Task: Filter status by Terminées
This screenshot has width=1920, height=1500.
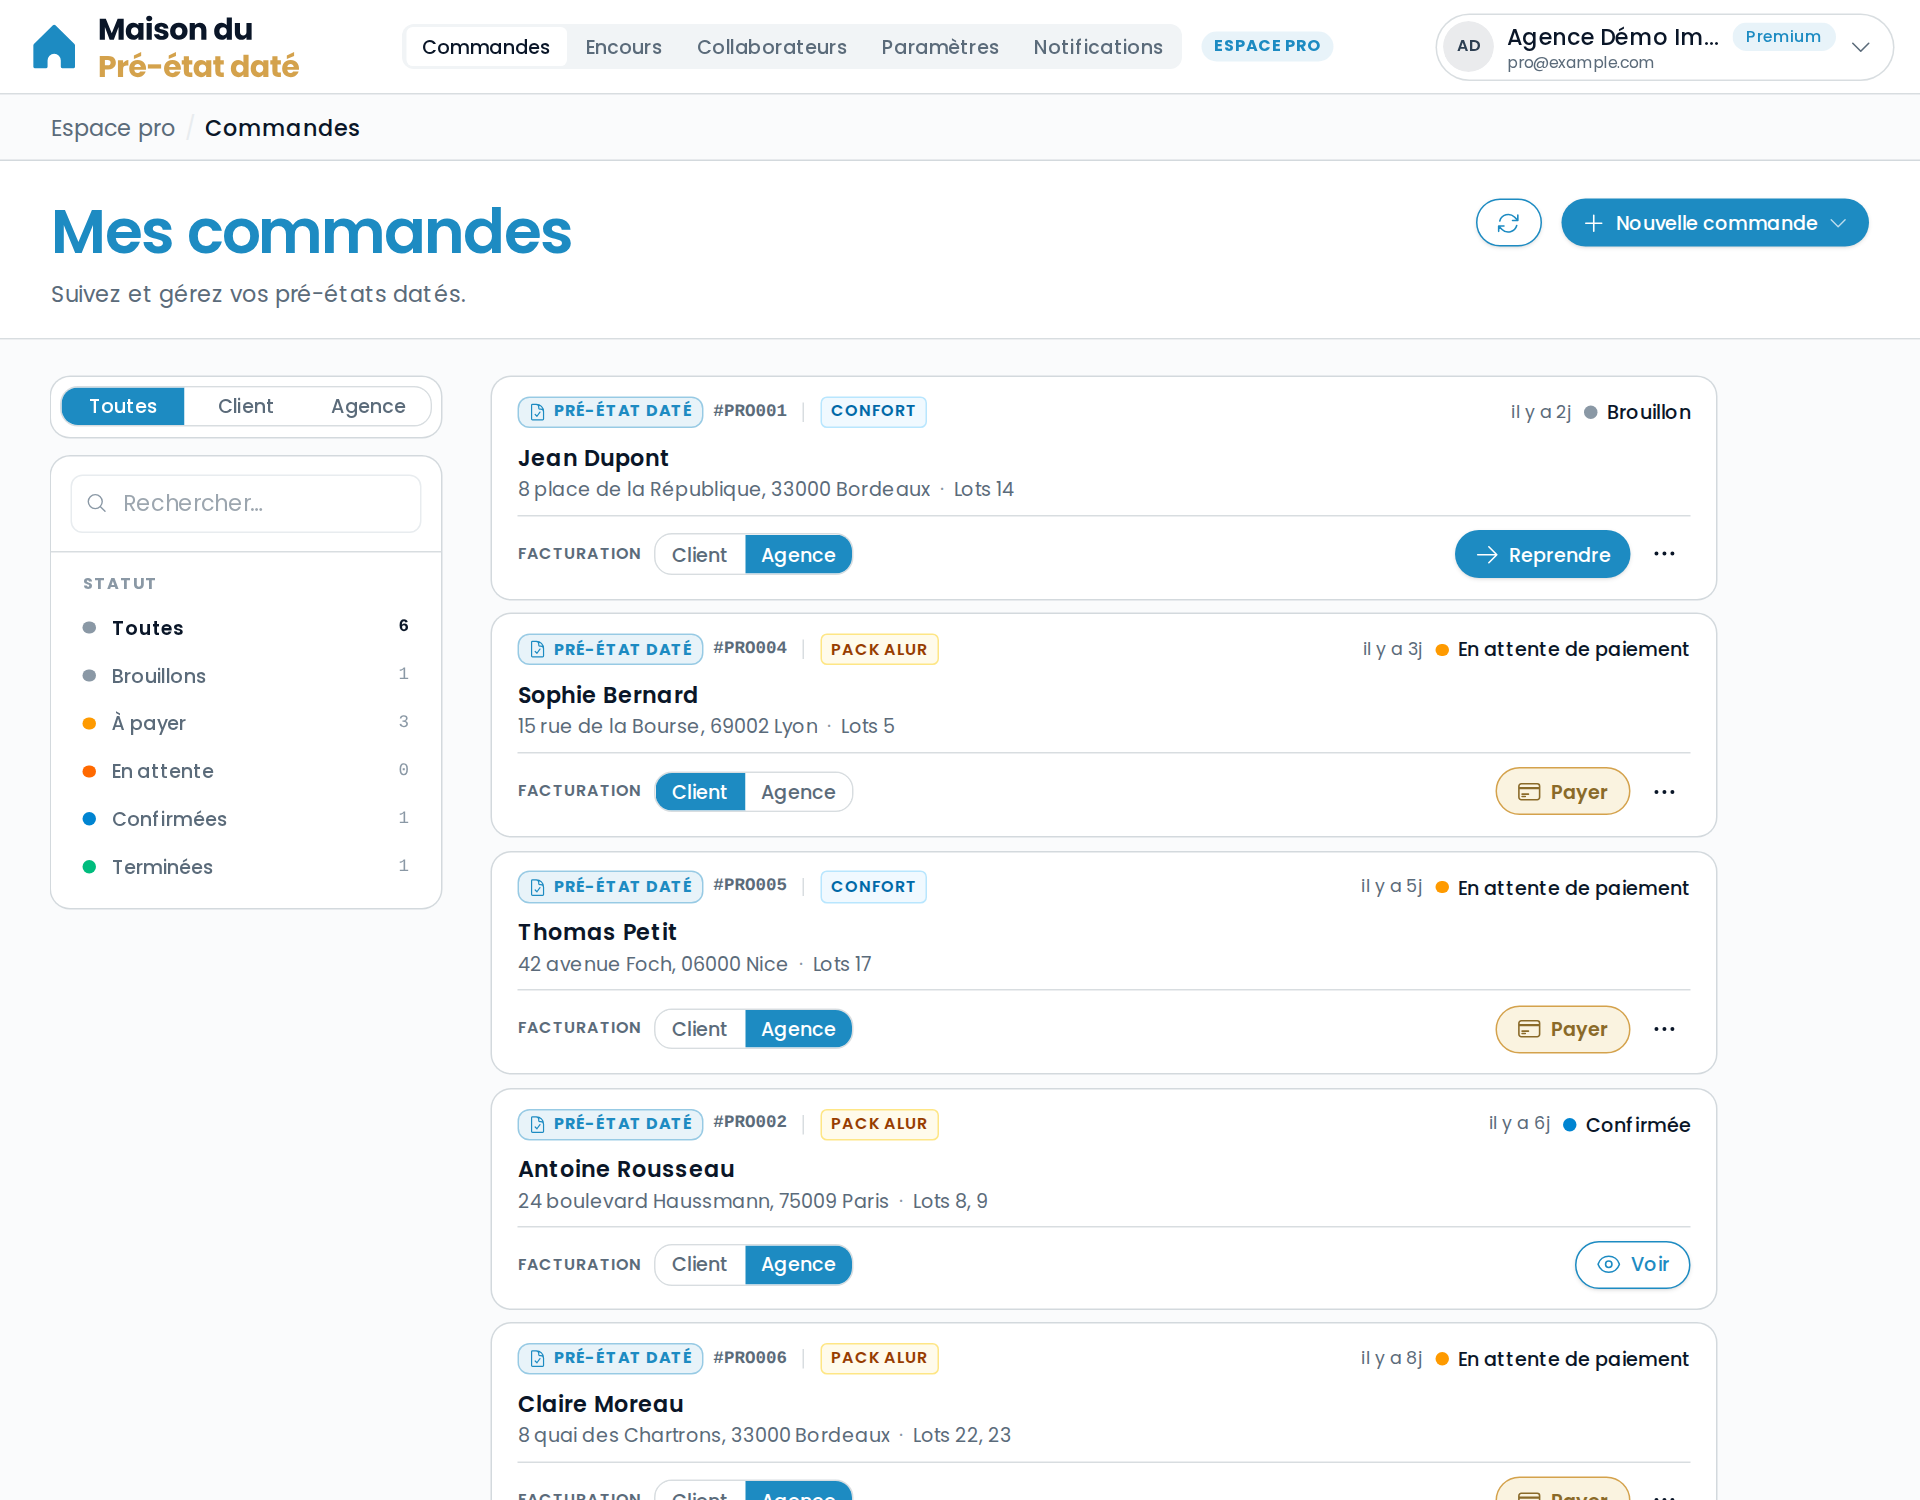Action: coord(246,867)
